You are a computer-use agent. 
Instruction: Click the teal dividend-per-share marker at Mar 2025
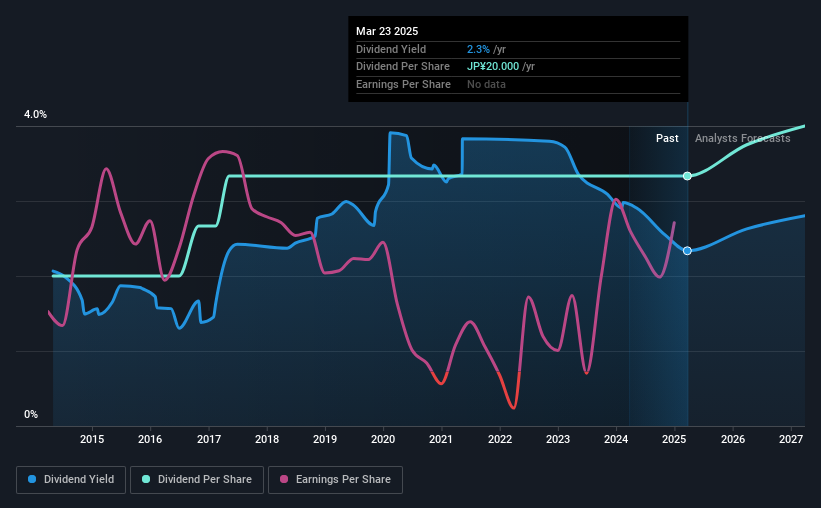click(x=687, y=176)
